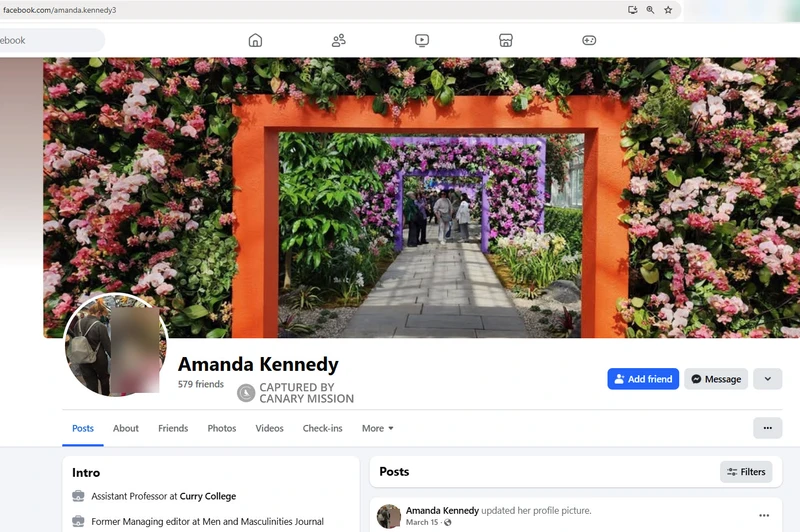This screenshot has height=532, width=800.
Task: Open the Gaming controller icon
Action: click(589, 40)
